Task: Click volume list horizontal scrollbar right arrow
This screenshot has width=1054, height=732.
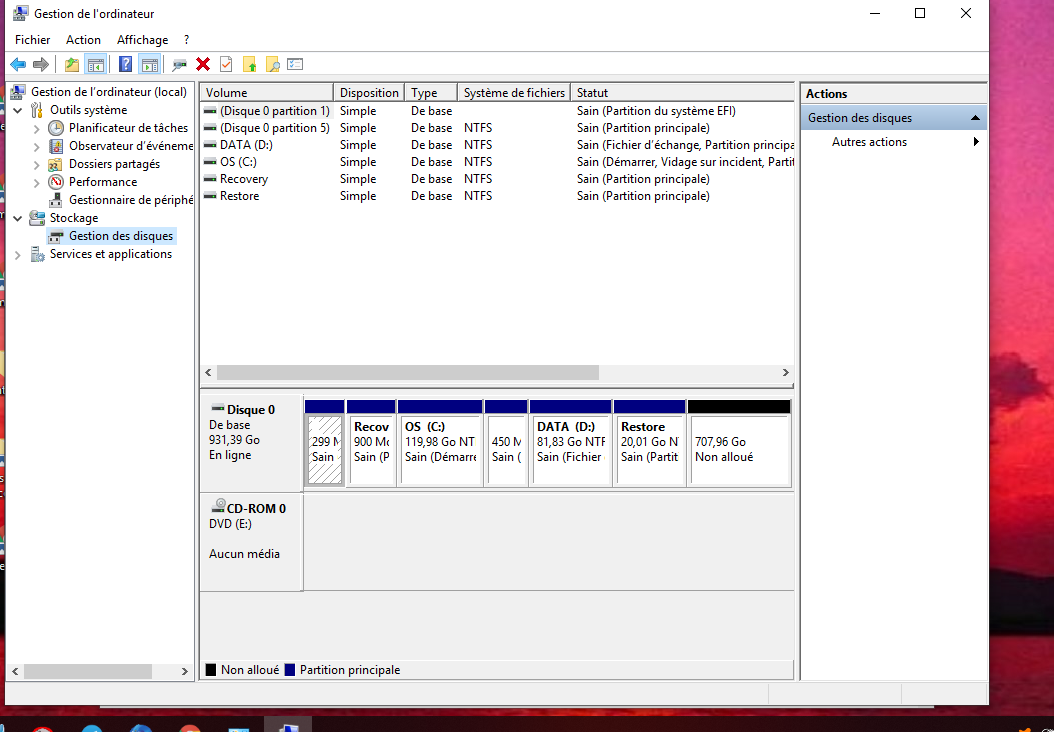Action: (x=785, y=372)
